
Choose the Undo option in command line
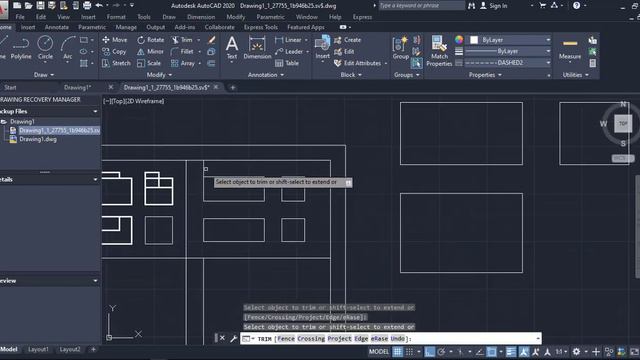(x=398, y=338)
